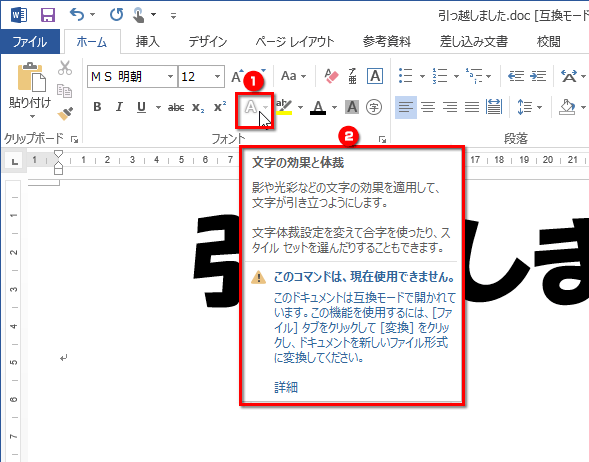Viewport: 589px width, 462px height.
Task: Toggle character shading gray A icon
Action: point(352,107)
